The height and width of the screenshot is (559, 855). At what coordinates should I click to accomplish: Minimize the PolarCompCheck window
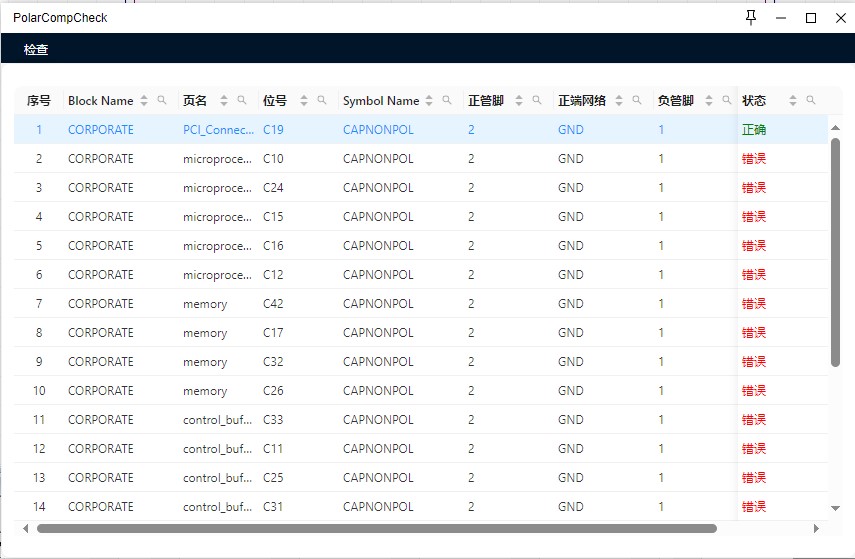click(781, 18)
